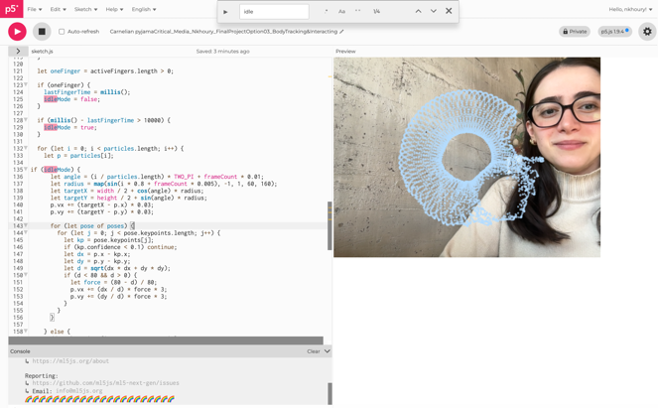Open the File menu
This screenshot has width=660, height=412.
coord(35,9)
